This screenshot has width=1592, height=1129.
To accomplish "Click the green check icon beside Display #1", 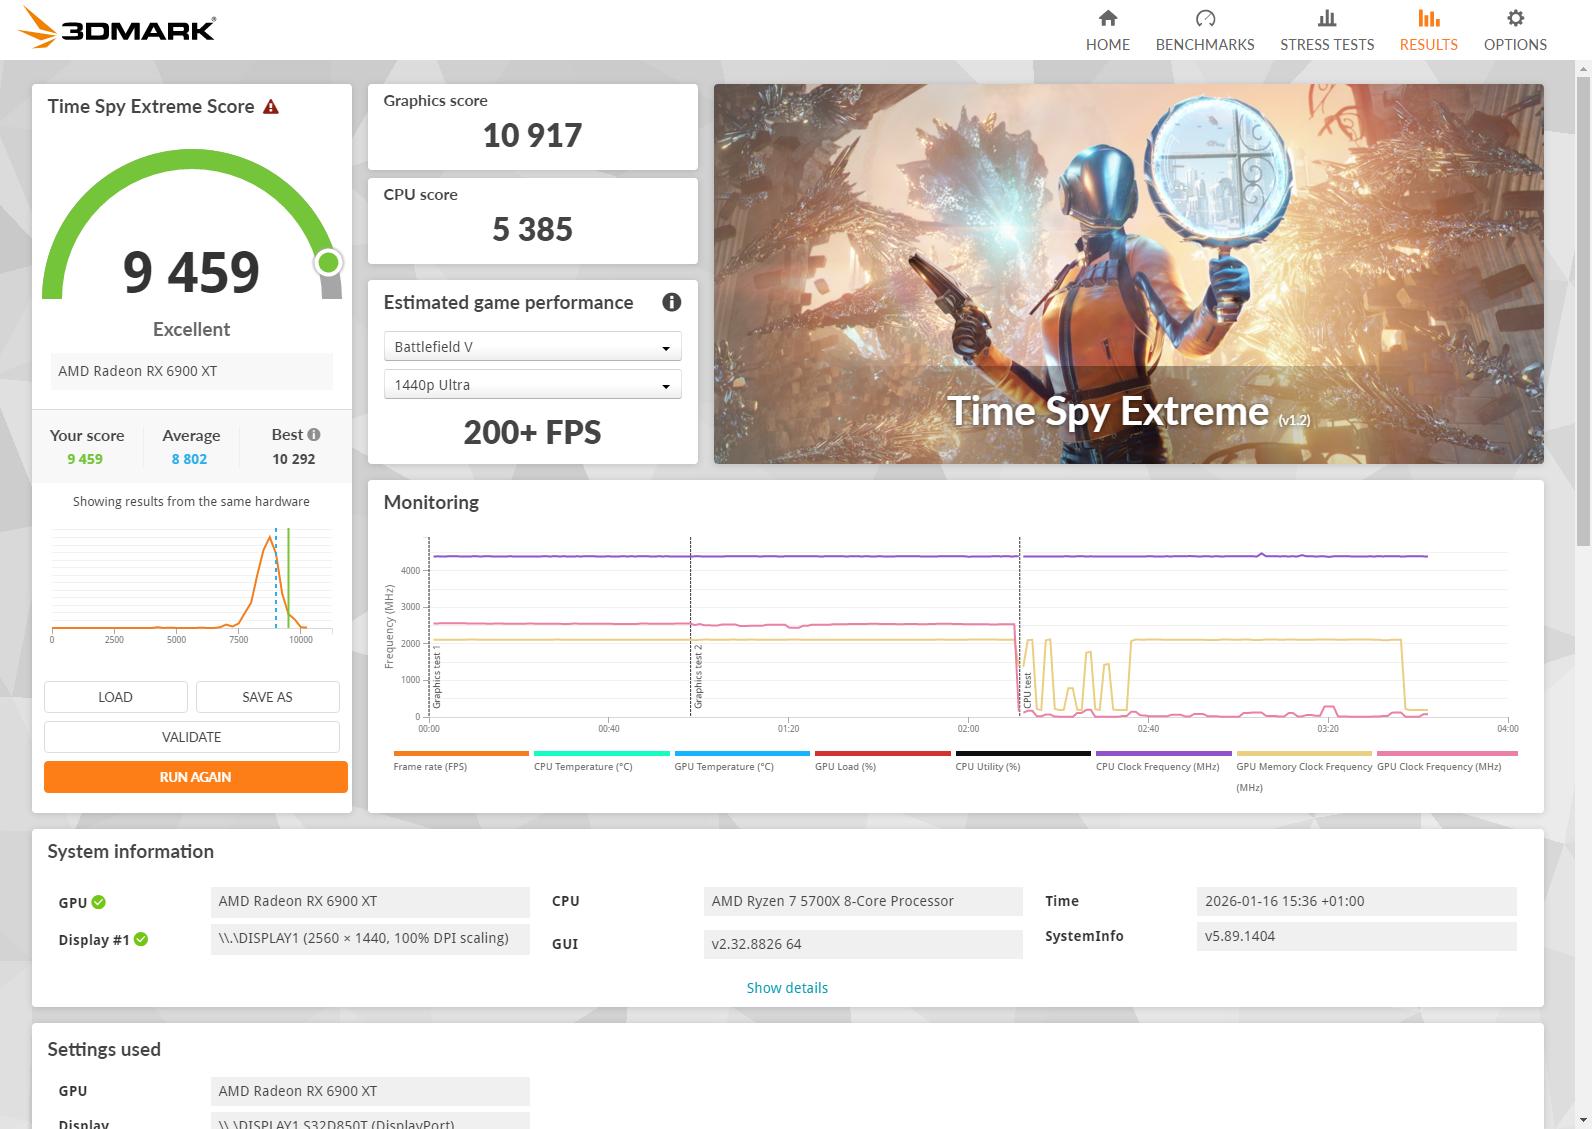I will [x=141, y=939].
